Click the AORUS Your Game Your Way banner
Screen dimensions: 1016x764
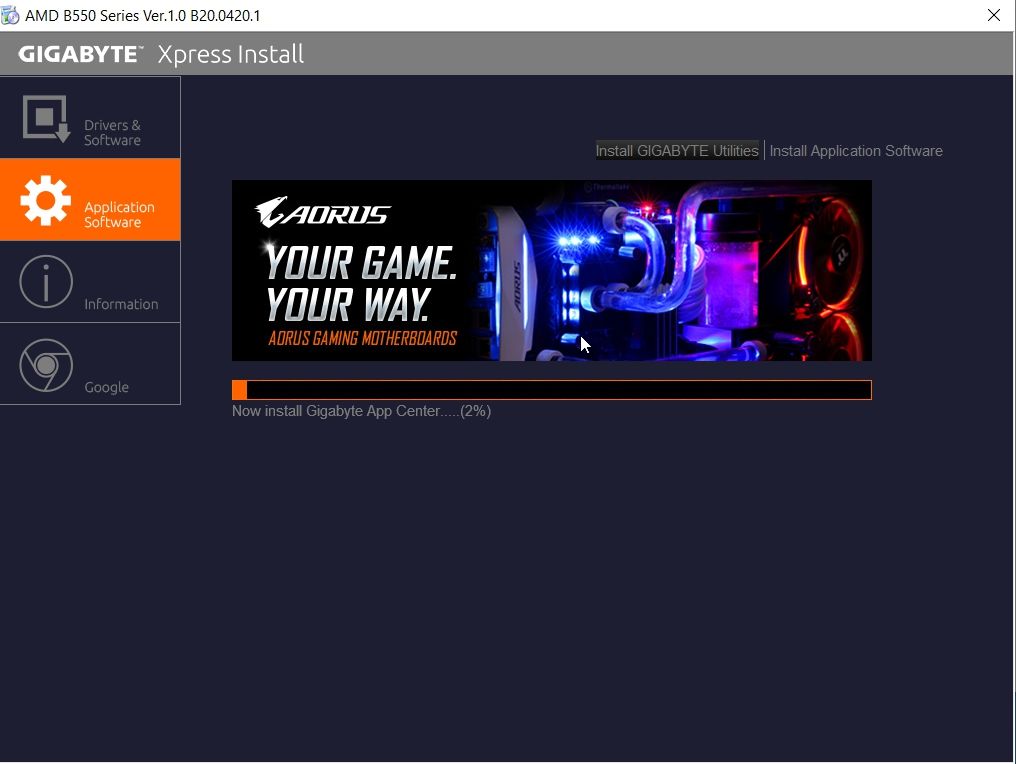click(x=551, y=270)
